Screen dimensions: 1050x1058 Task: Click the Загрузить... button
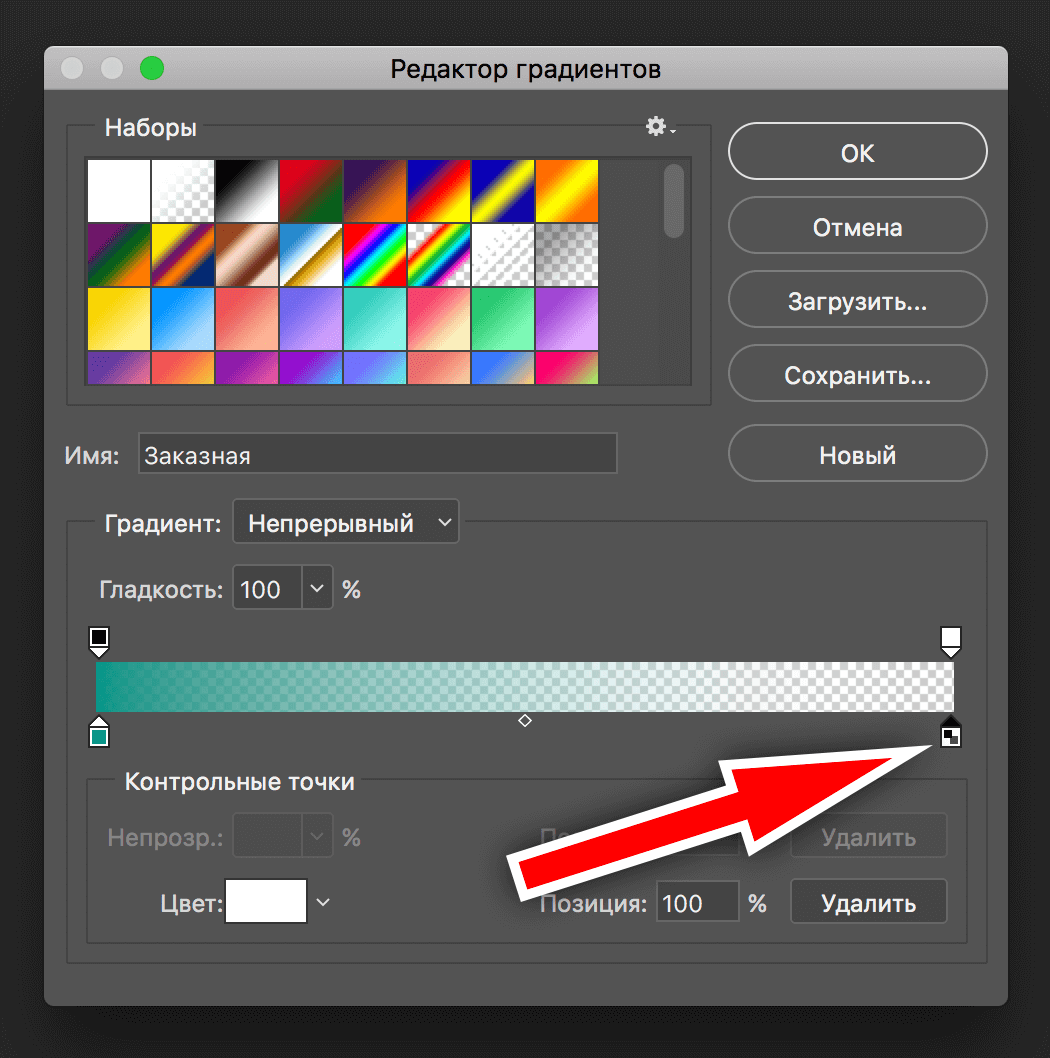[857, 302]
